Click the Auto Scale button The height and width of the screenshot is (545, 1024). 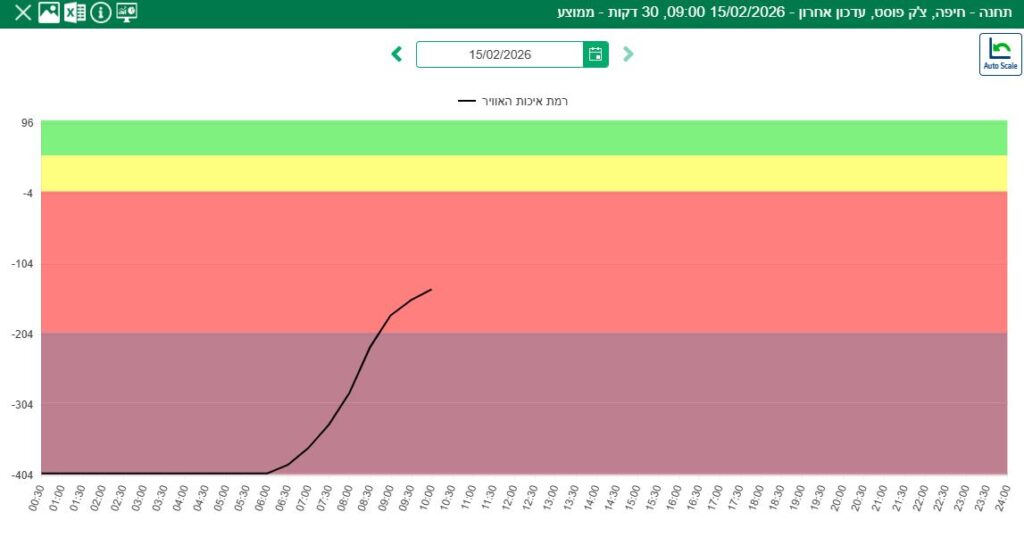(x=1000, y=54)
